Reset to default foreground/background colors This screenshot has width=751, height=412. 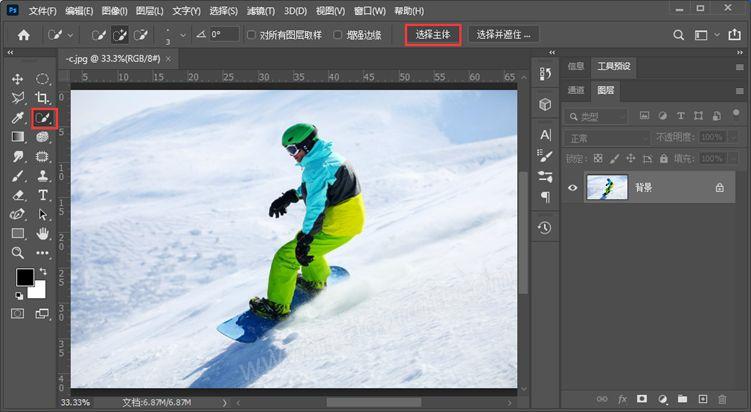tap(19, 296)
